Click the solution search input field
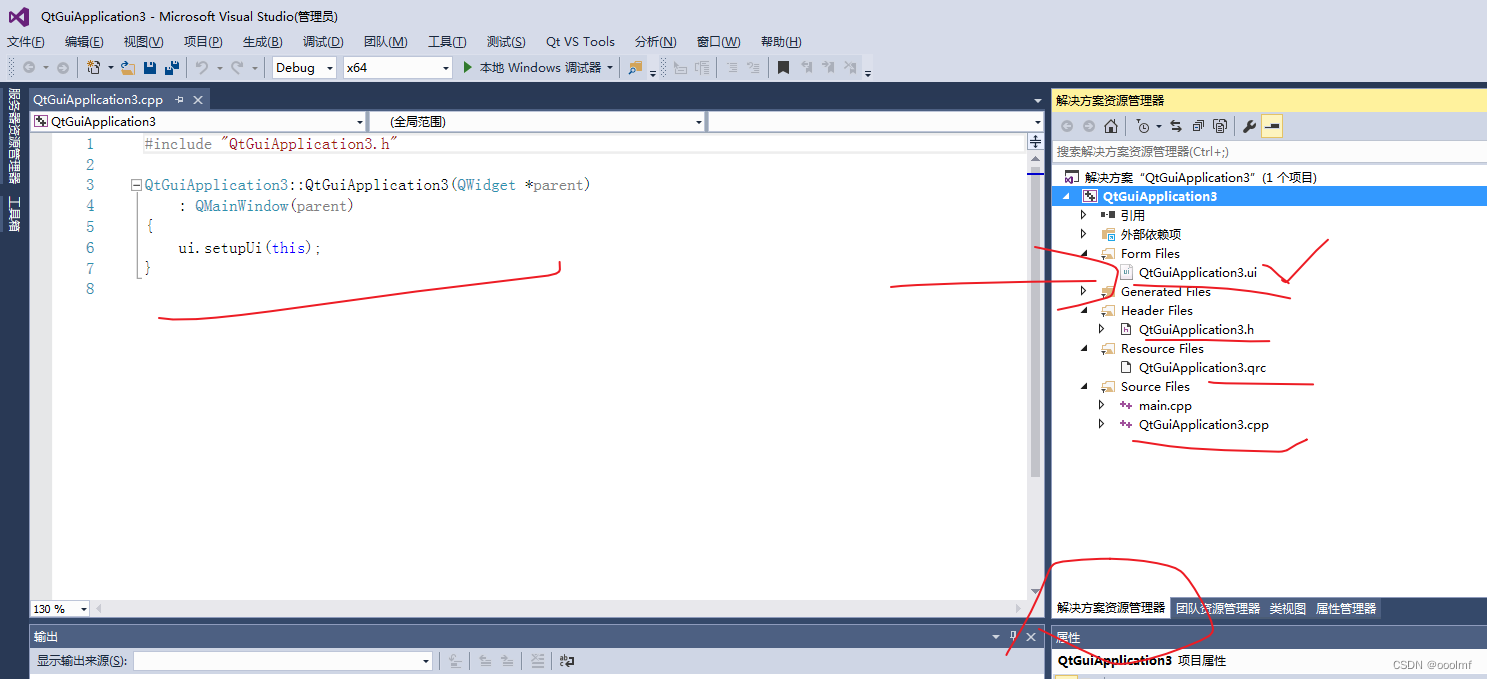 1269,151
